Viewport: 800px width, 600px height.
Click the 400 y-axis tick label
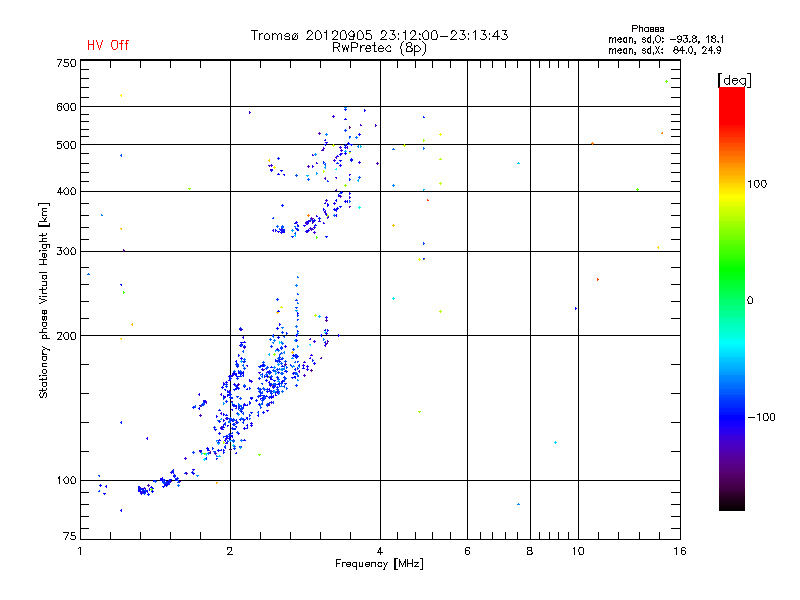pyautogui.click(x=66, y=191)
